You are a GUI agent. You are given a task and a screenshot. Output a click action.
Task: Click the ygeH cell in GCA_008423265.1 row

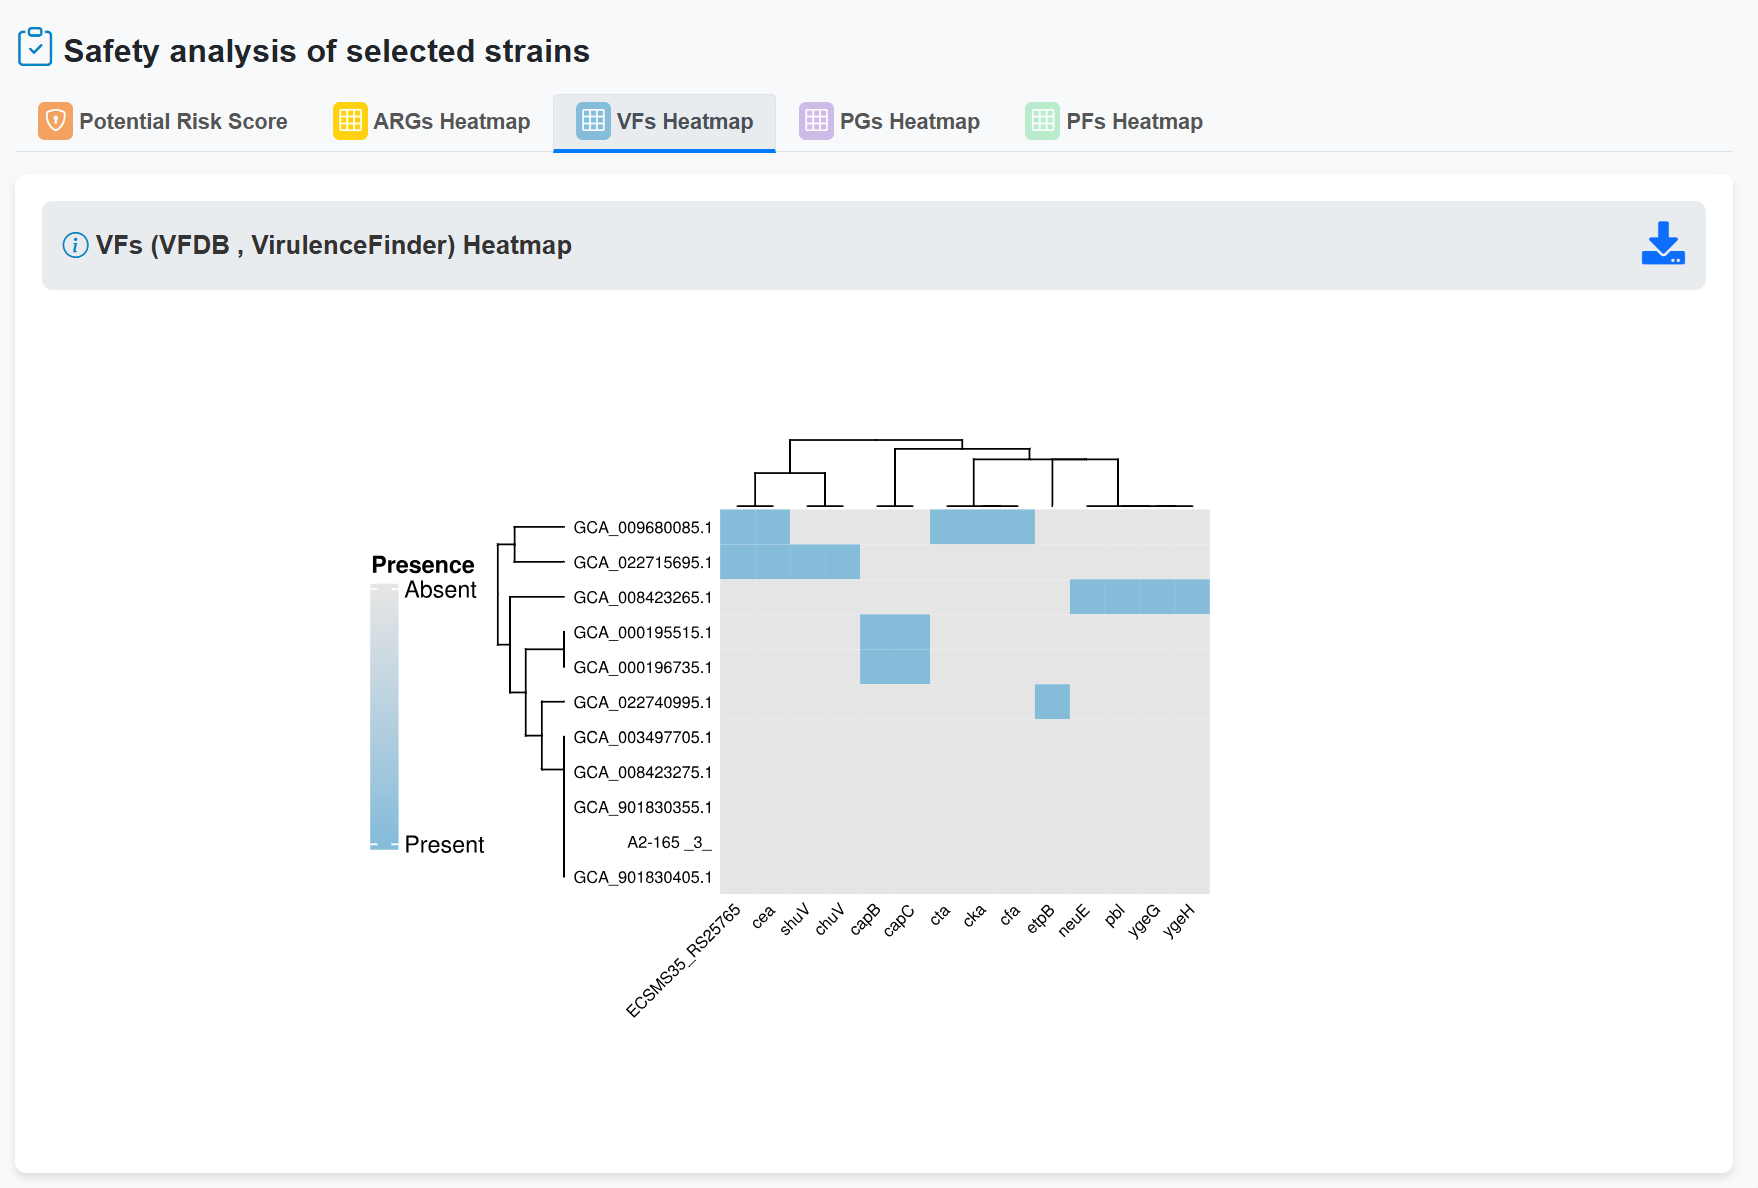click(x=1192, y=597)
